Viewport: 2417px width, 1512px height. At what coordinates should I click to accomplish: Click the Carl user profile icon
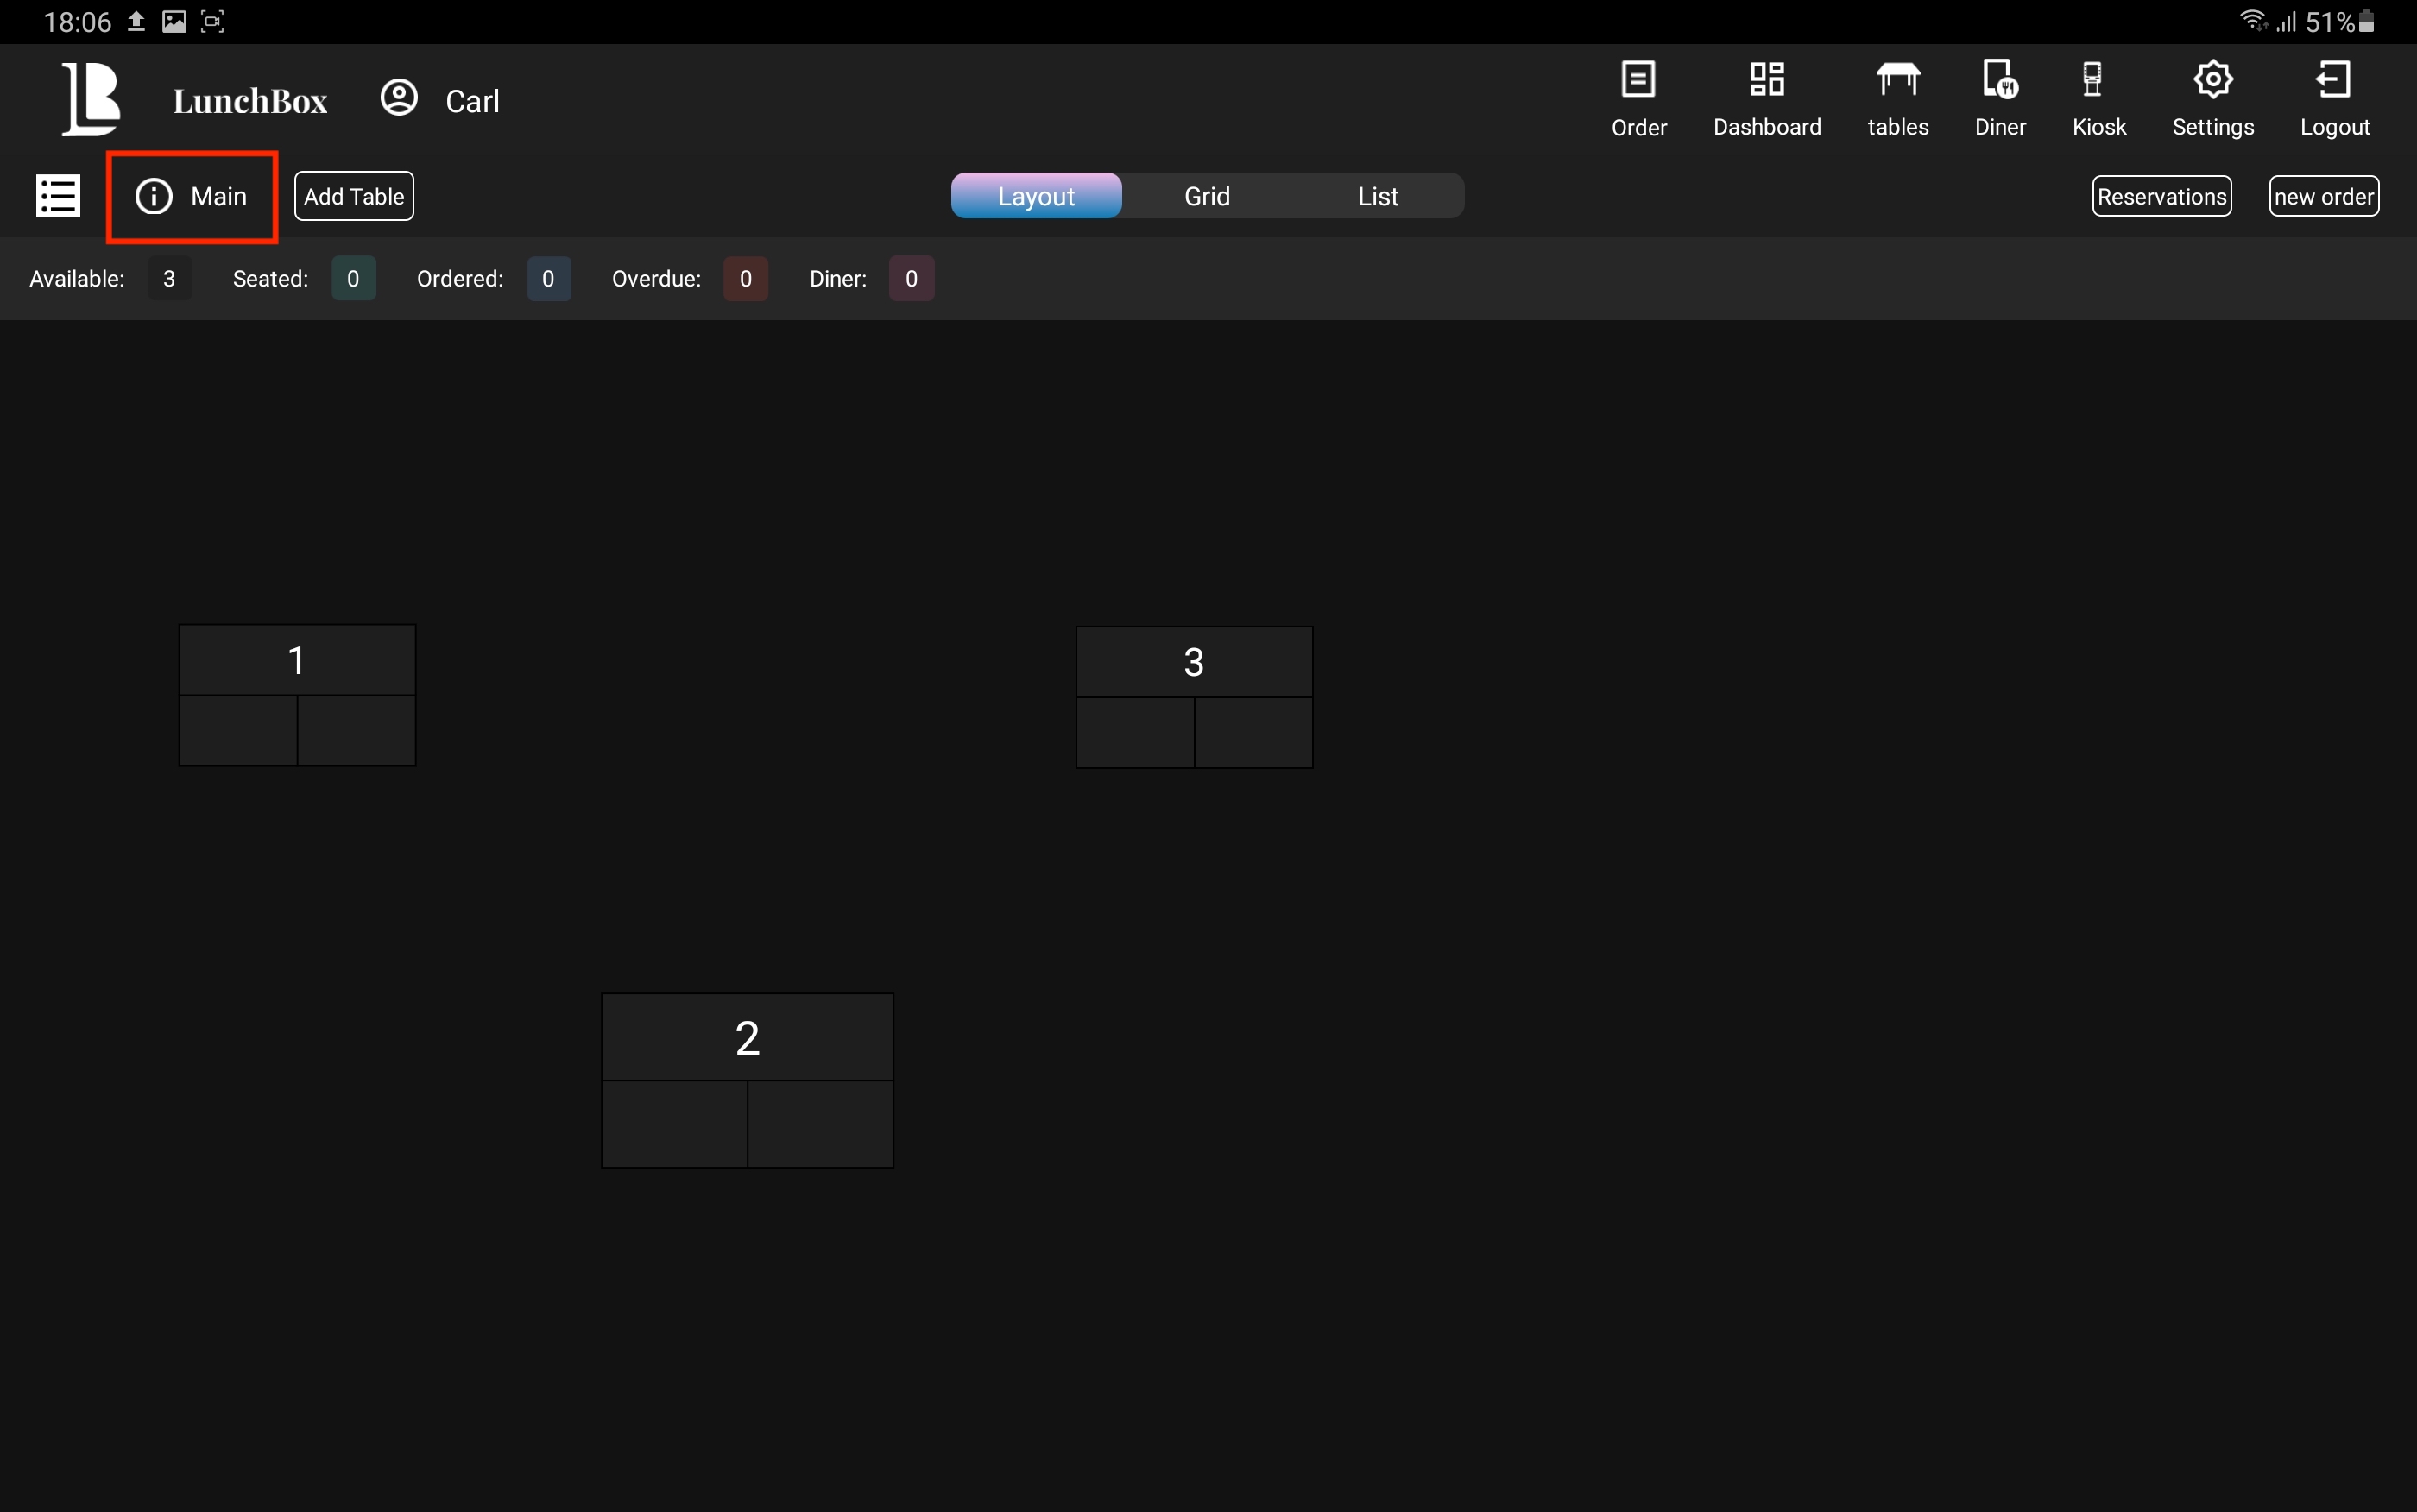[x=399, y=99]
